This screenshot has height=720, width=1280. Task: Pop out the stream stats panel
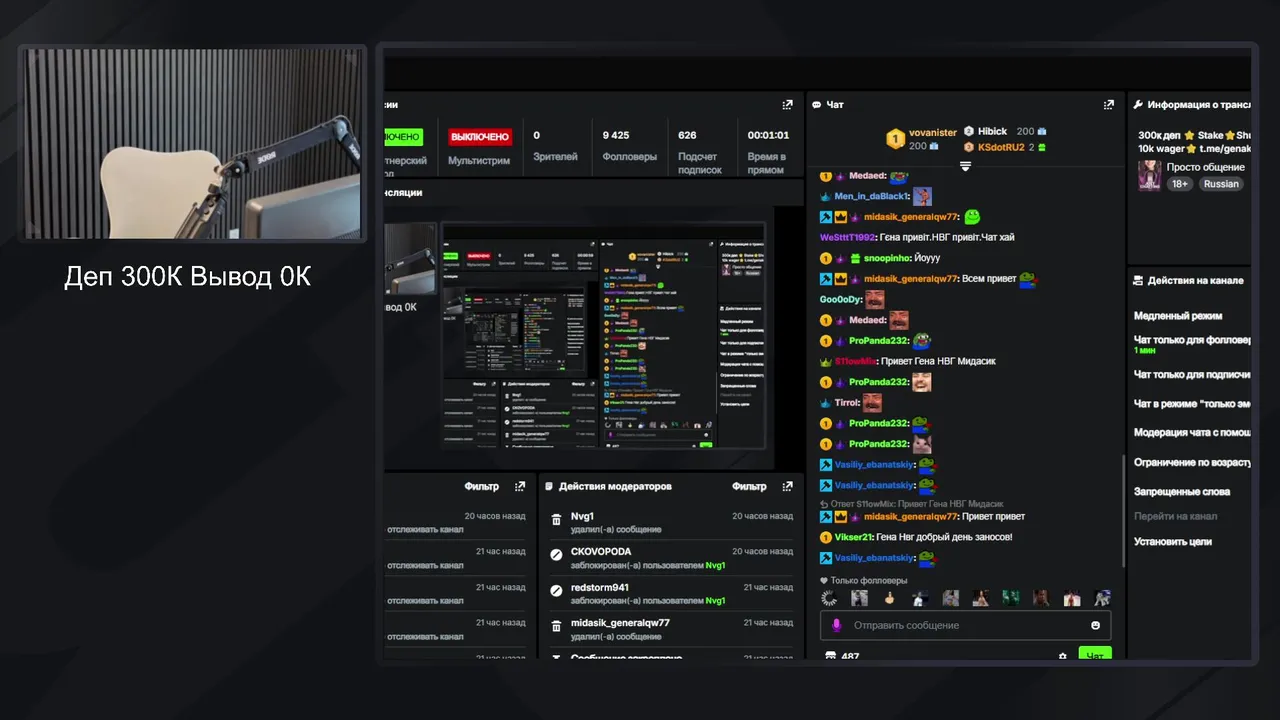click(788, 104)
